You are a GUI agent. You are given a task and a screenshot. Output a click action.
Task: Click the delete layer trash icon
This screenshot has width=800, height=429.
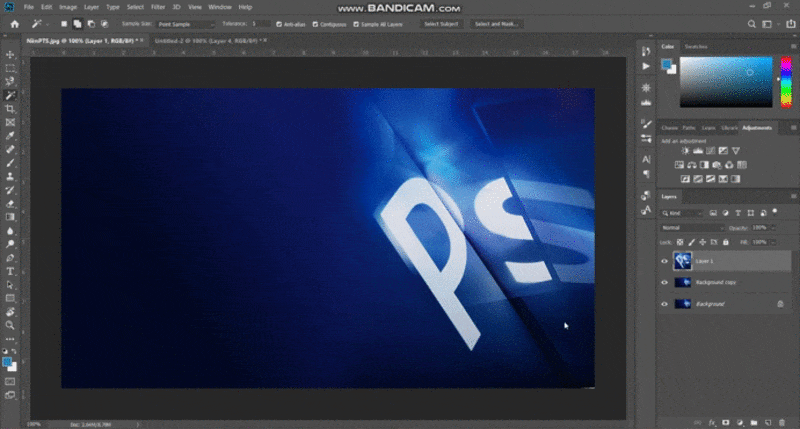782,423
